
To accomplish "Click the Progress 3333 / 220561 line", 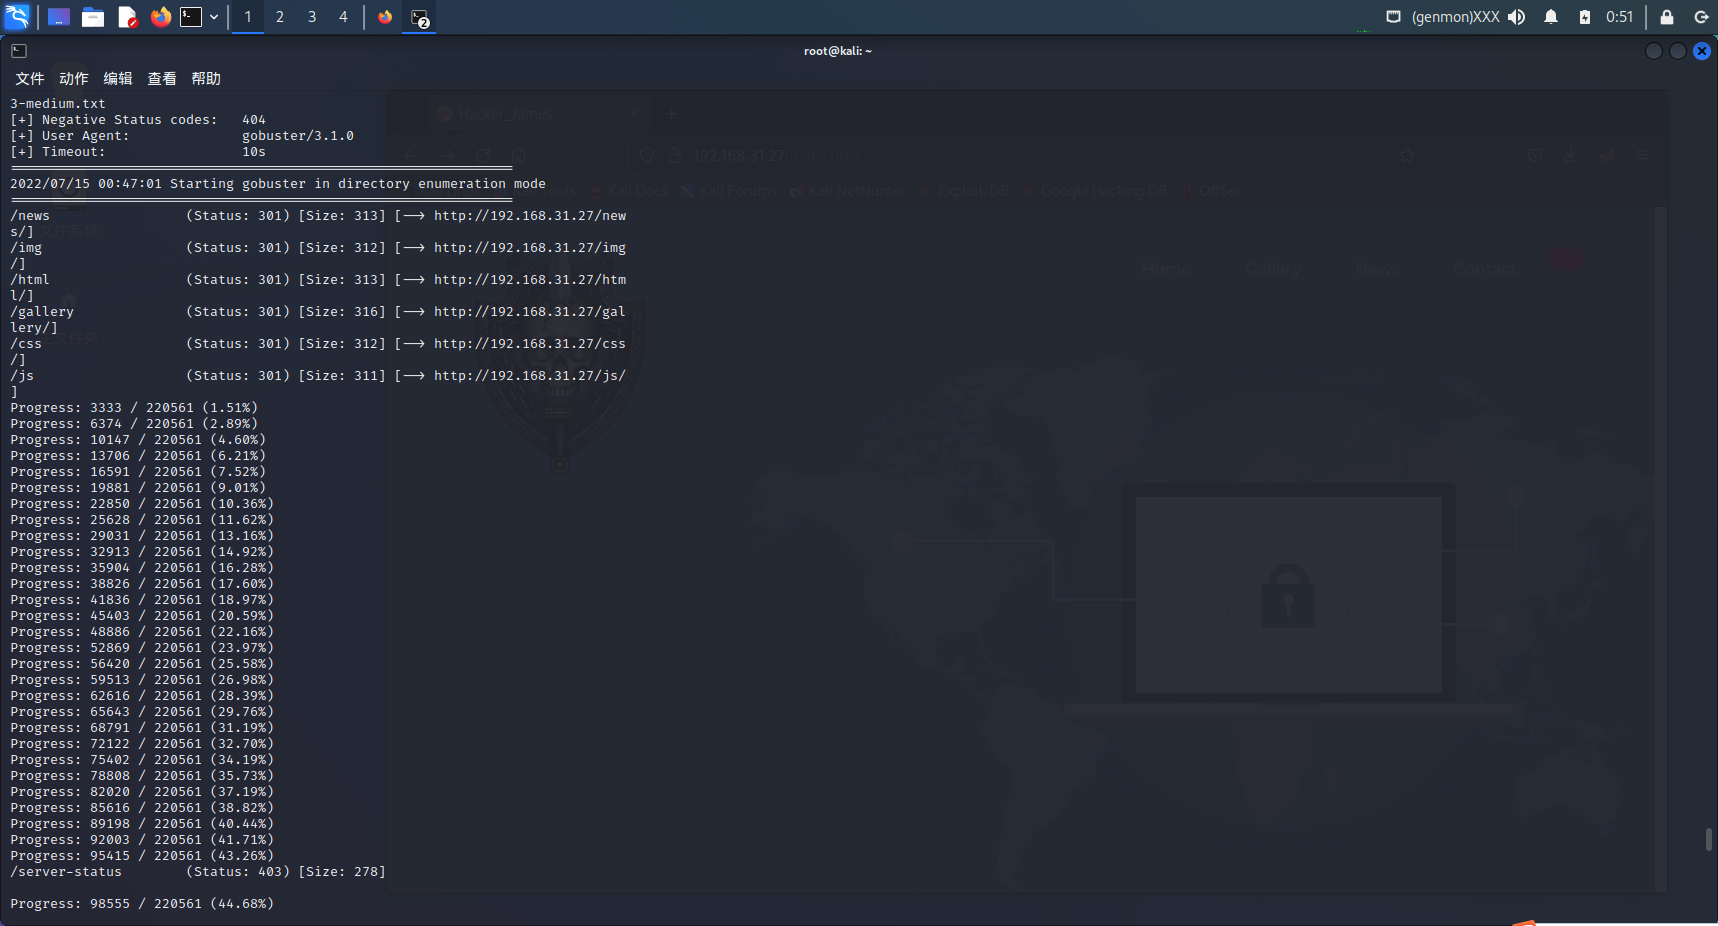I will (x=134, y=408).
